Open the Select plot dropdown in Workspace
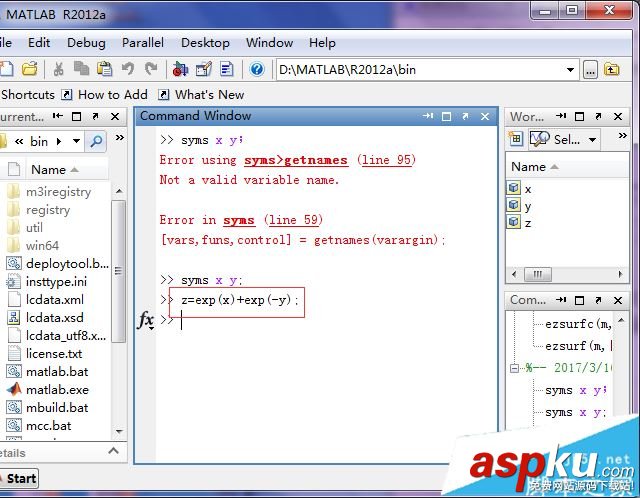The height and width of the screenshot is (498, 640). (564, 139)
